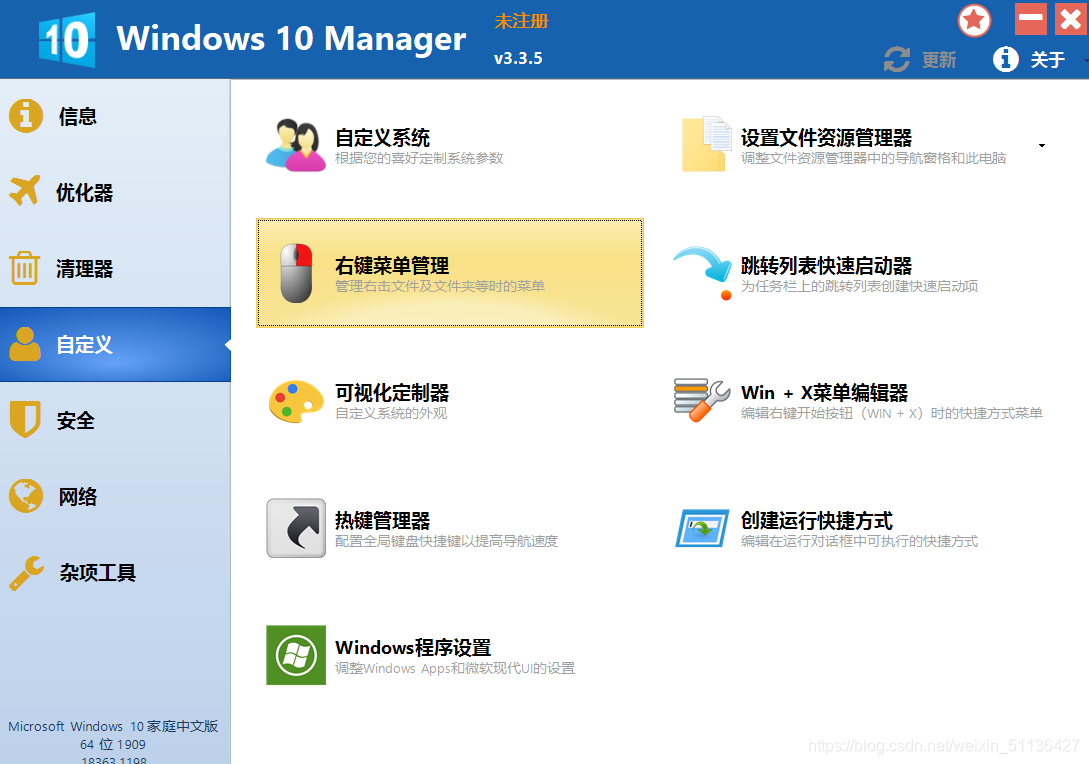
Task: Click the 64 位 1909 version text
Action: [x=113, y=745]
